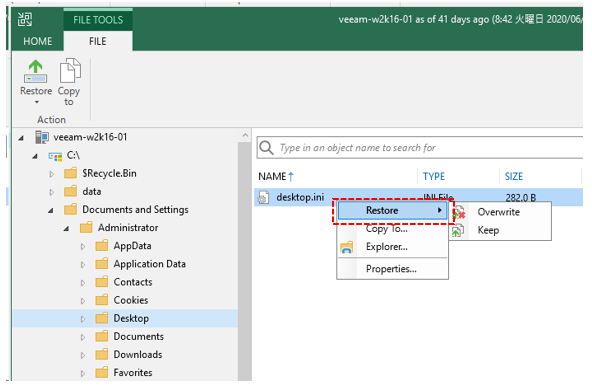Switch to the HOME ribbon tab
This screenshot has width=592, height=388.
37,41
